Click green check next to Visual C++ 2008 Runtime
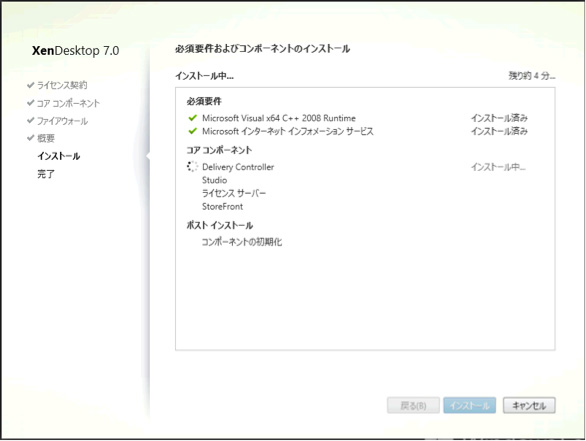This screenshot has height=441, width=586. click(x=192, y=118)
